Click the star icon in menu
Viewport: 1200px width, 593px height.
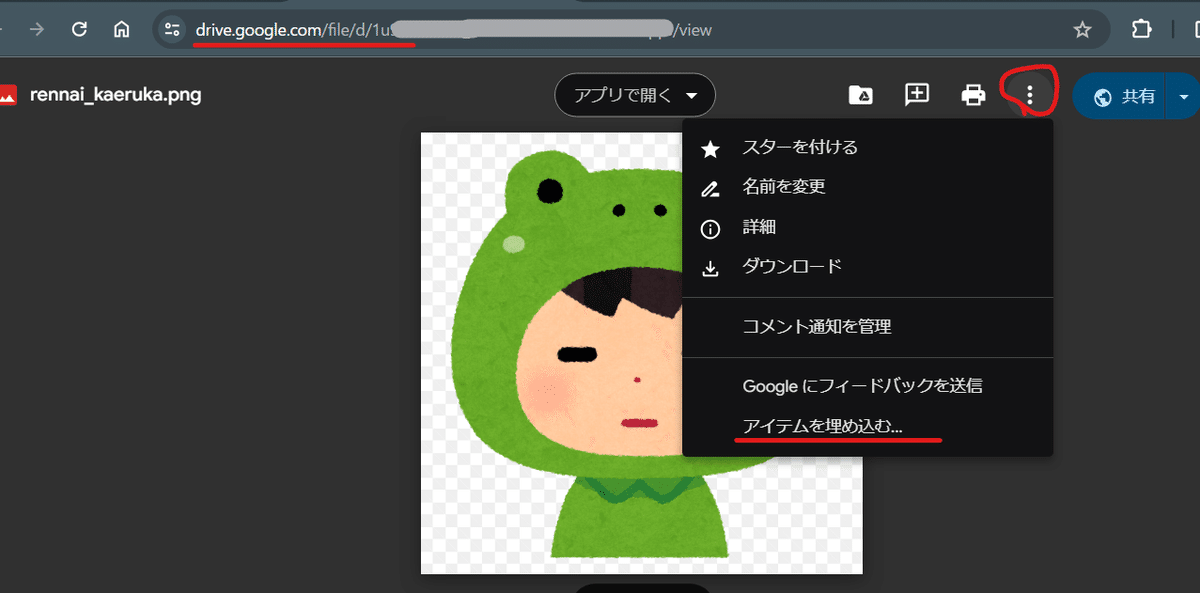(710, 149)
